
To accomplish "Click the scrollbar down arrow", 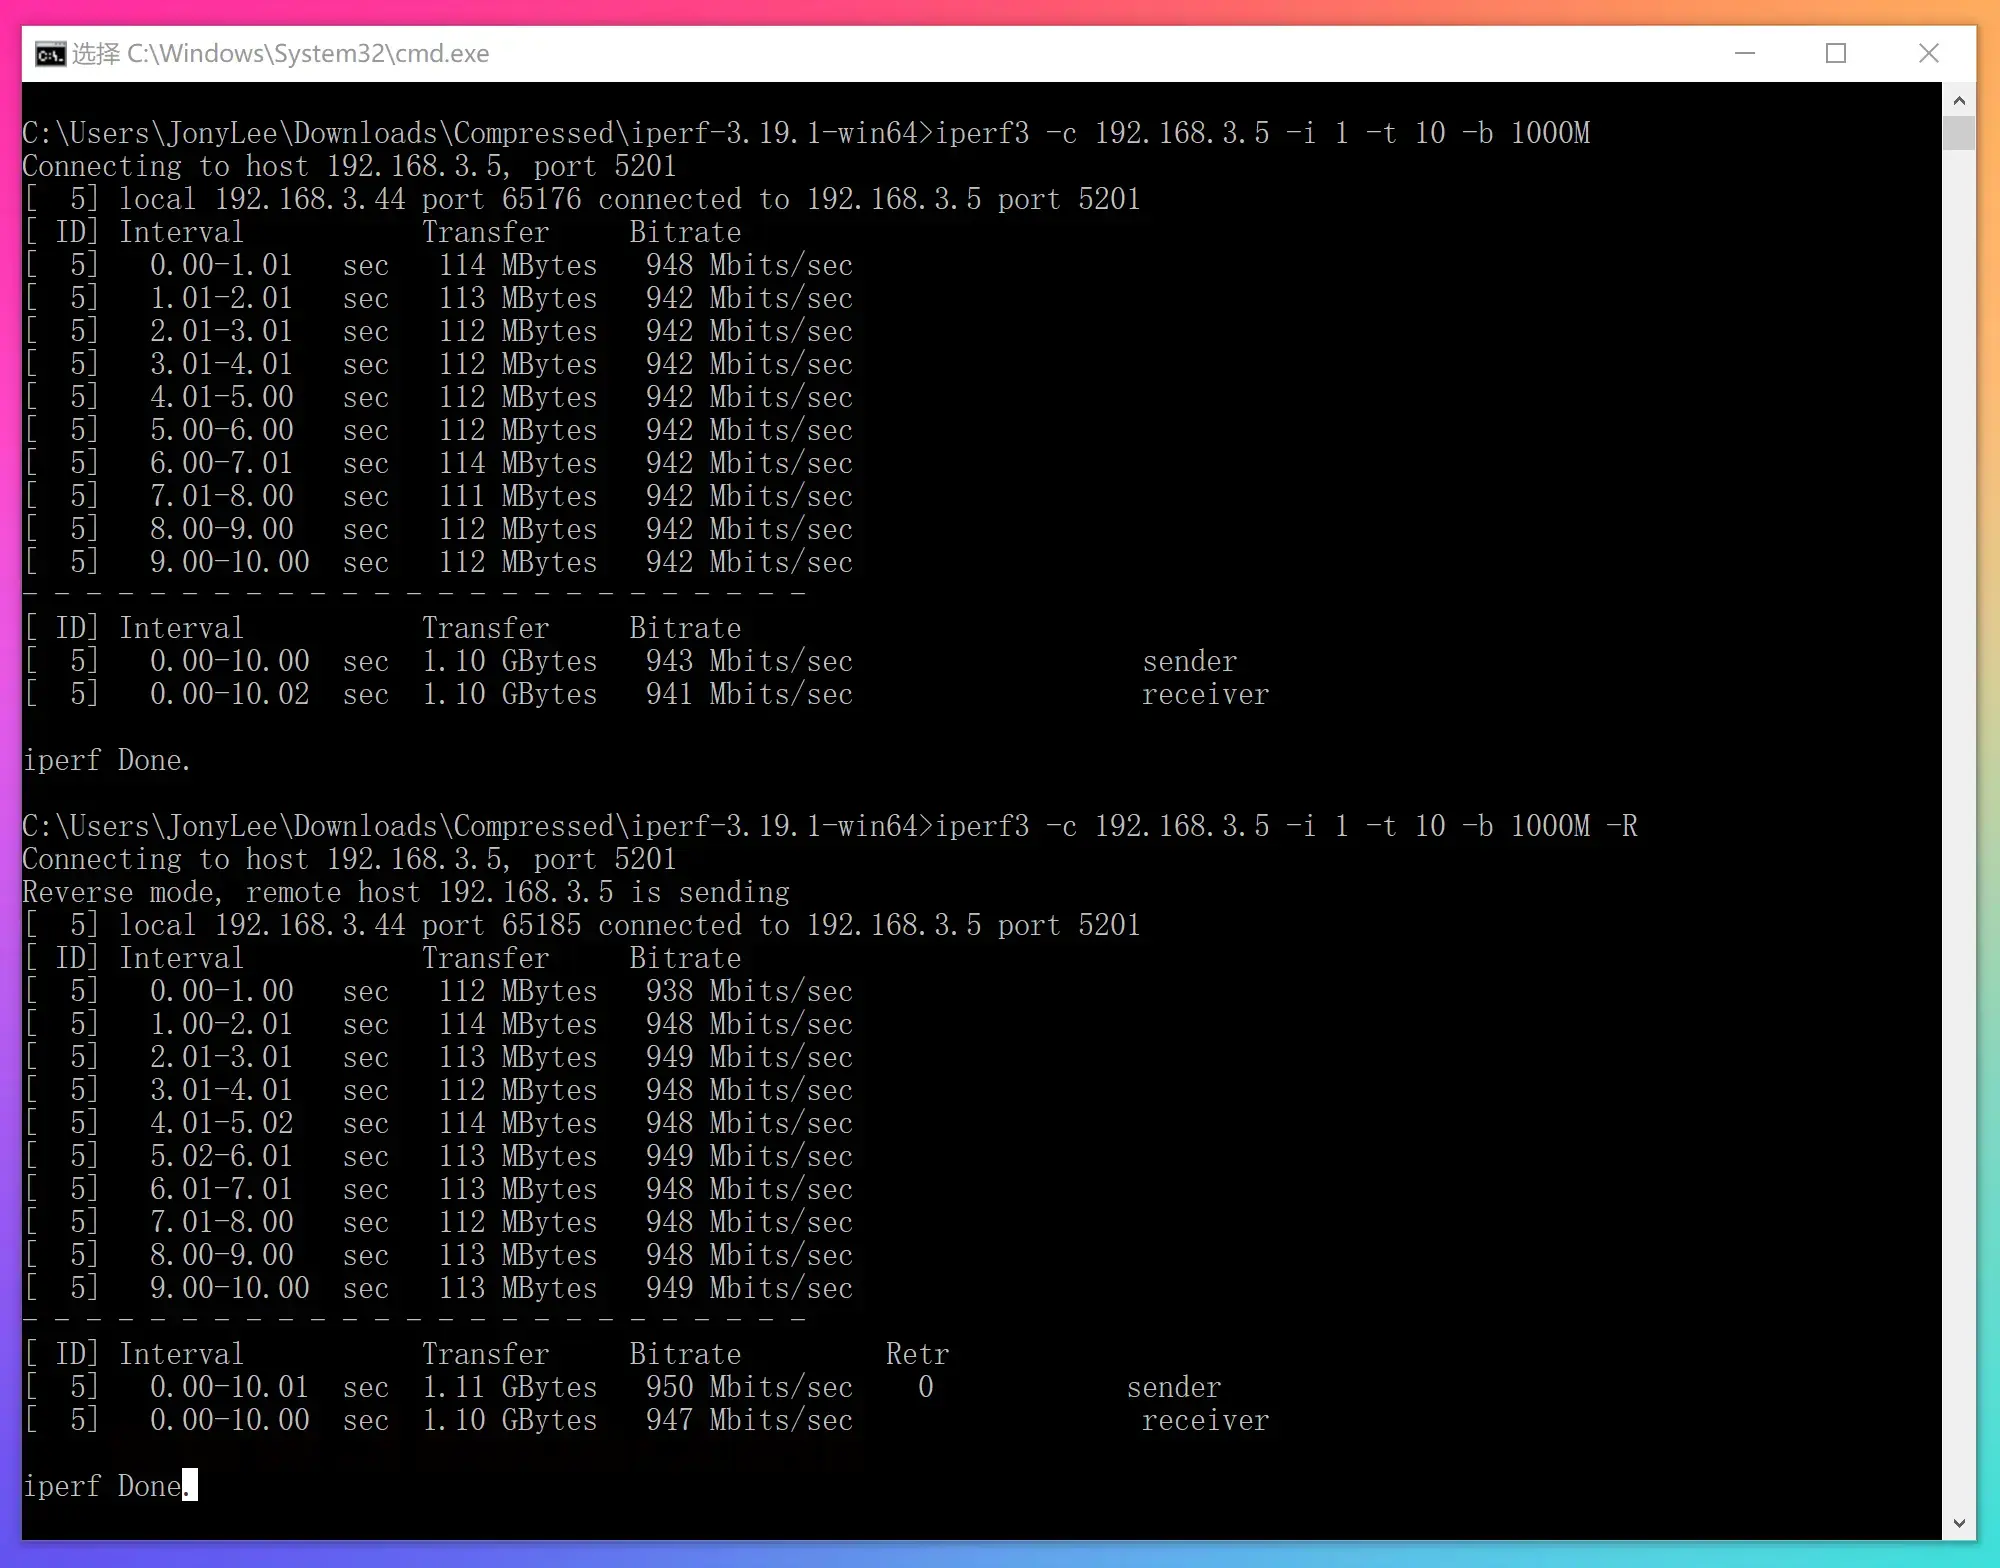I will click(x=1959, y=1523).
